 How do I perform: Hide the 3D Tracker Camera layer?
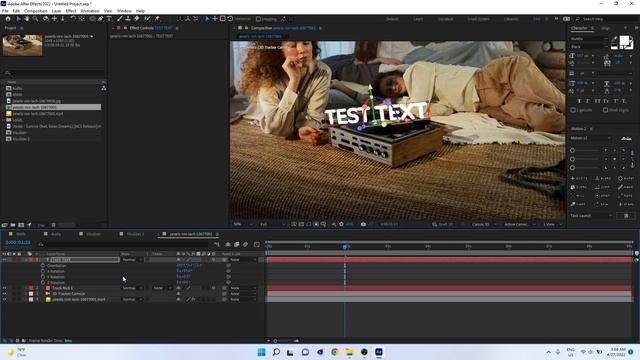pyautogui.click(x=4, y=294)
